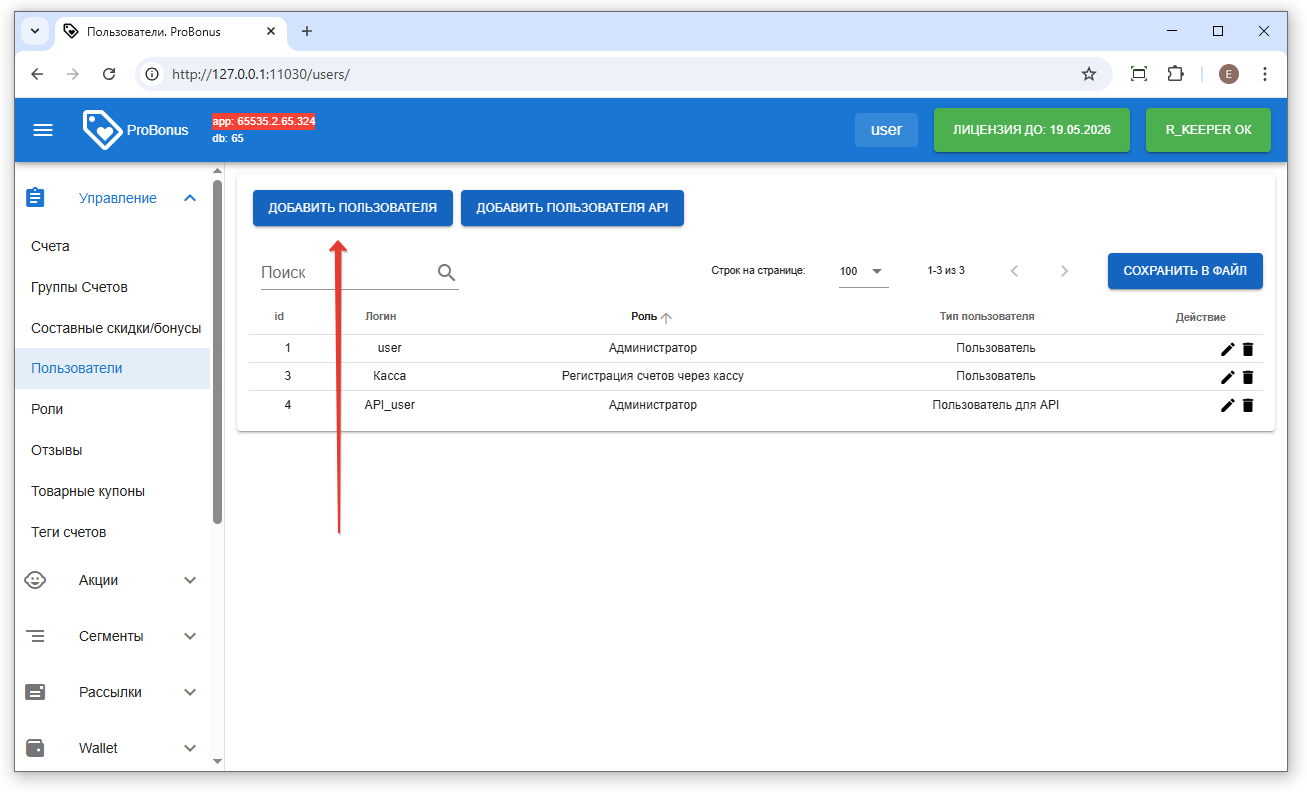Expand the Рассылки menu section
This screenshot has width=1307, height=792.
tap(190, 692)
